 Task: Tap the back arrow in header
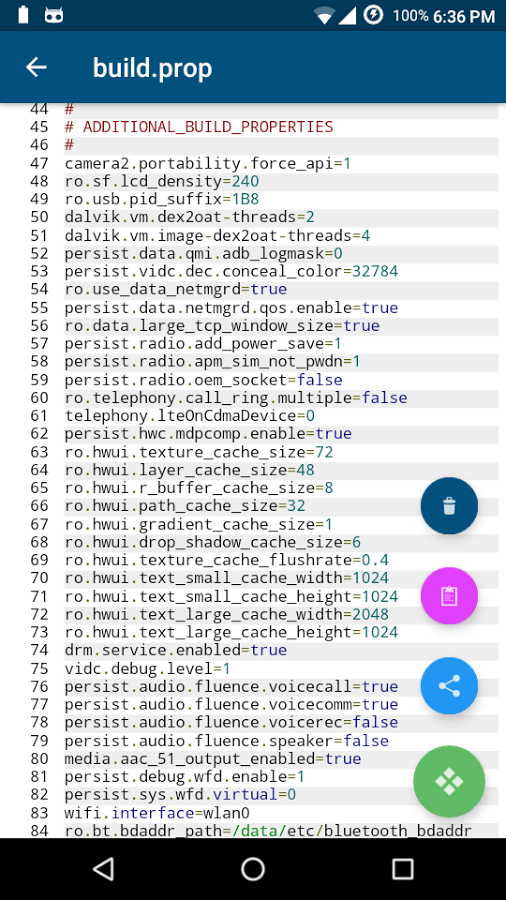(36, 67)
